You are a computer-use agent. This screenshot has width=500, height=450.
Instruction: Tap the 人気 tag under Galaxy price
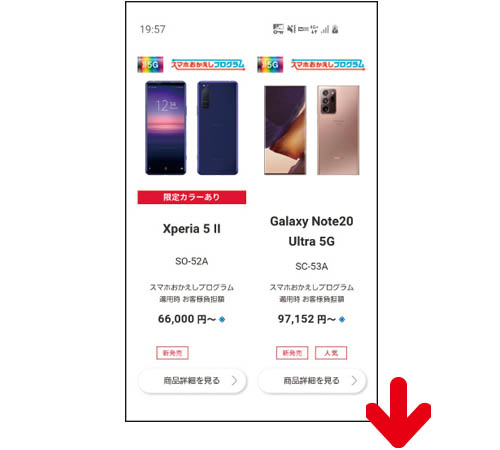(x=331, y=353)
